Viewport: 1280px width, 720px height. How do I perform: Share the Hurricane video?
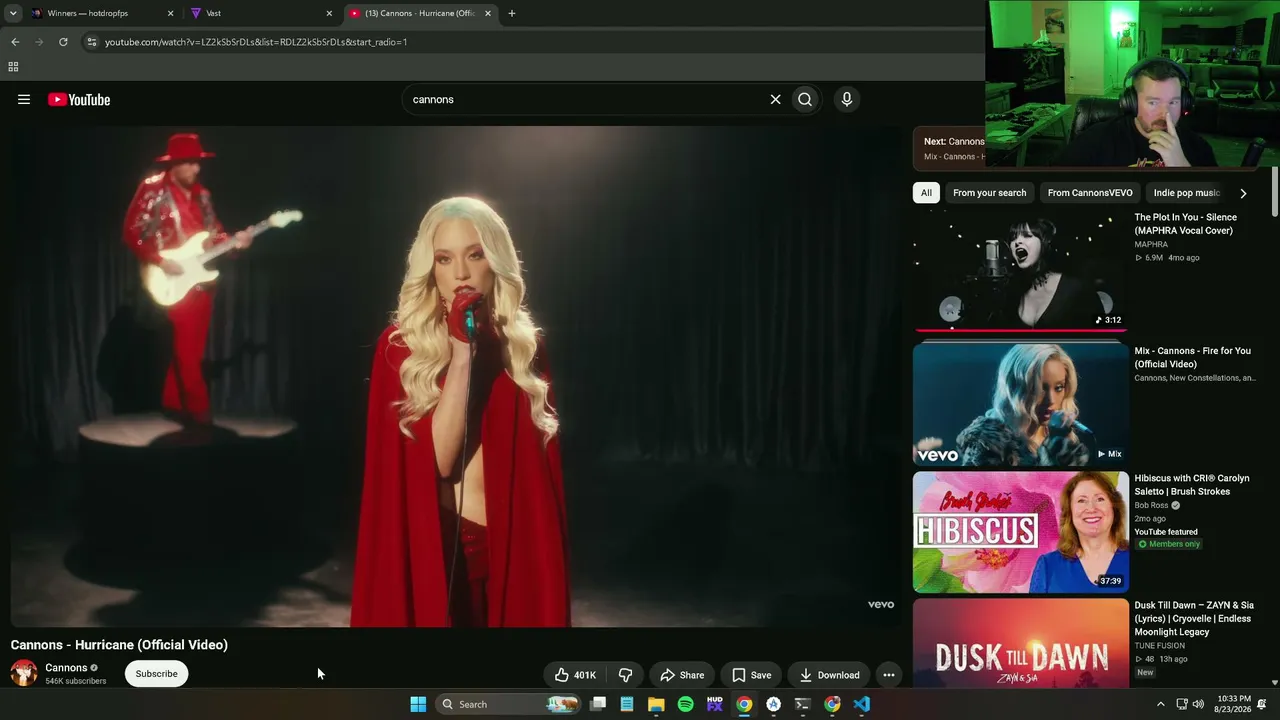(x=682, y=675)
